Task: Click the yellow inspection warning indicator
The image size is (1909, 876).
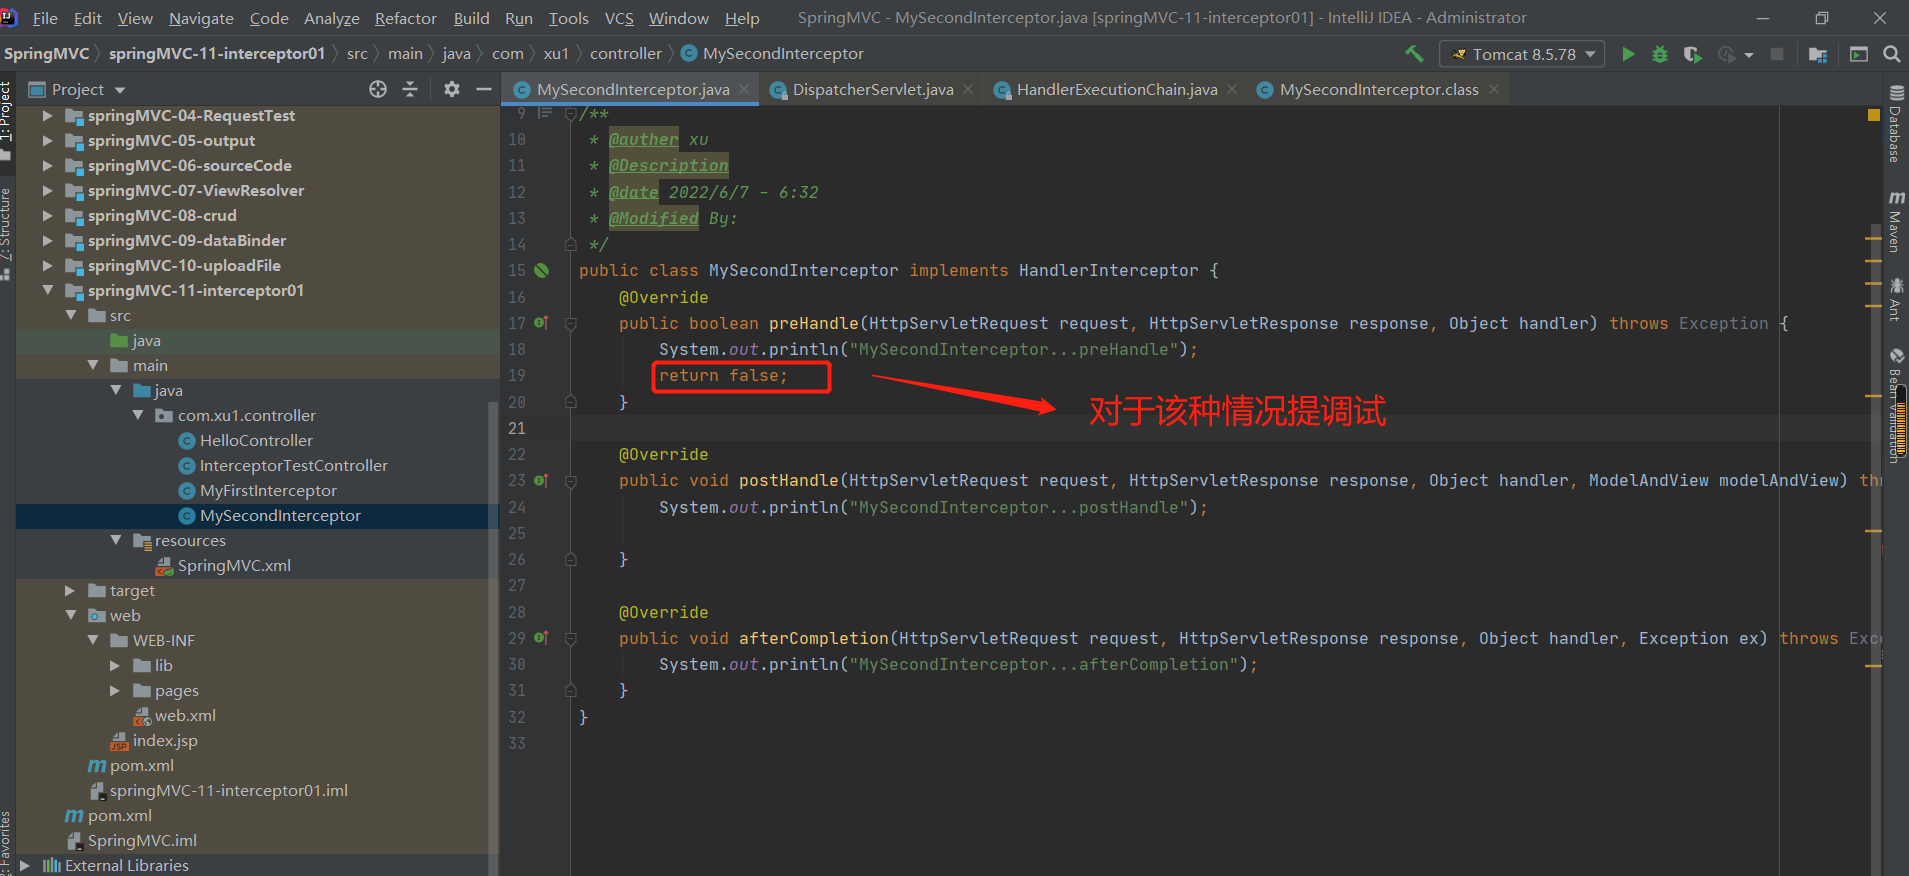Action: 1874,115
